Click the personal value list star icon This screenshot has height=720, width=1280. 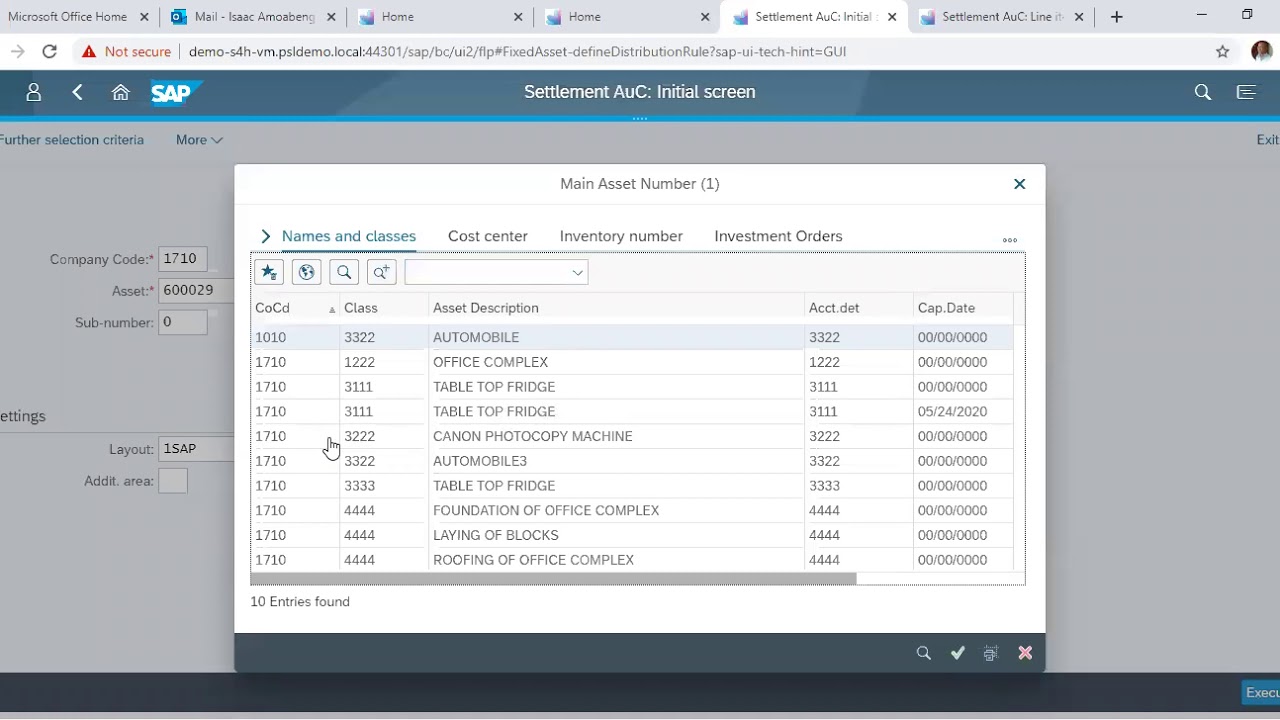coord(269,272)
